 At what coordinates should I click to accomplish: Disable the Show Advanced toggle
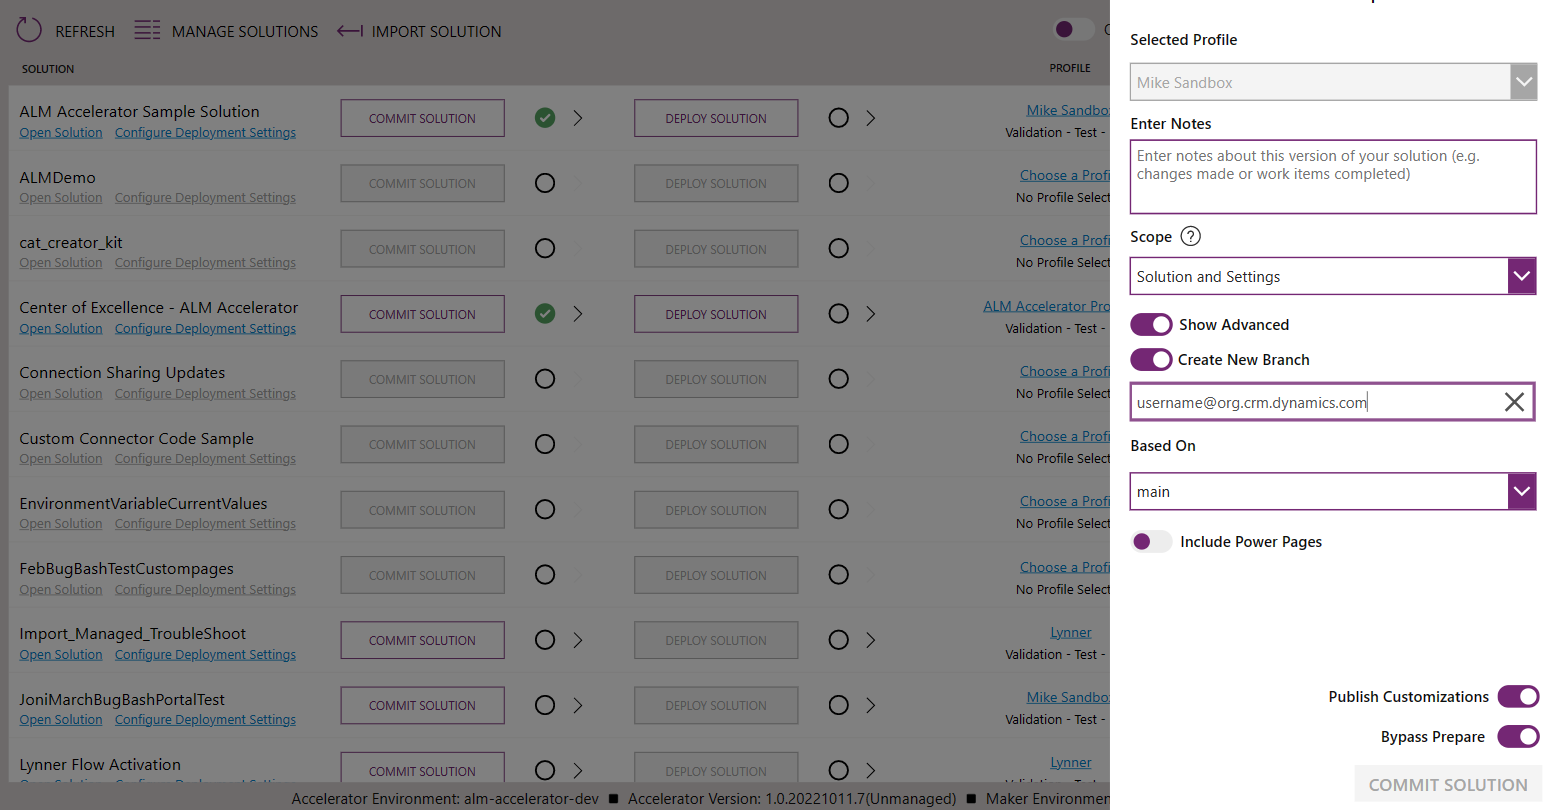pos(1151,324)
